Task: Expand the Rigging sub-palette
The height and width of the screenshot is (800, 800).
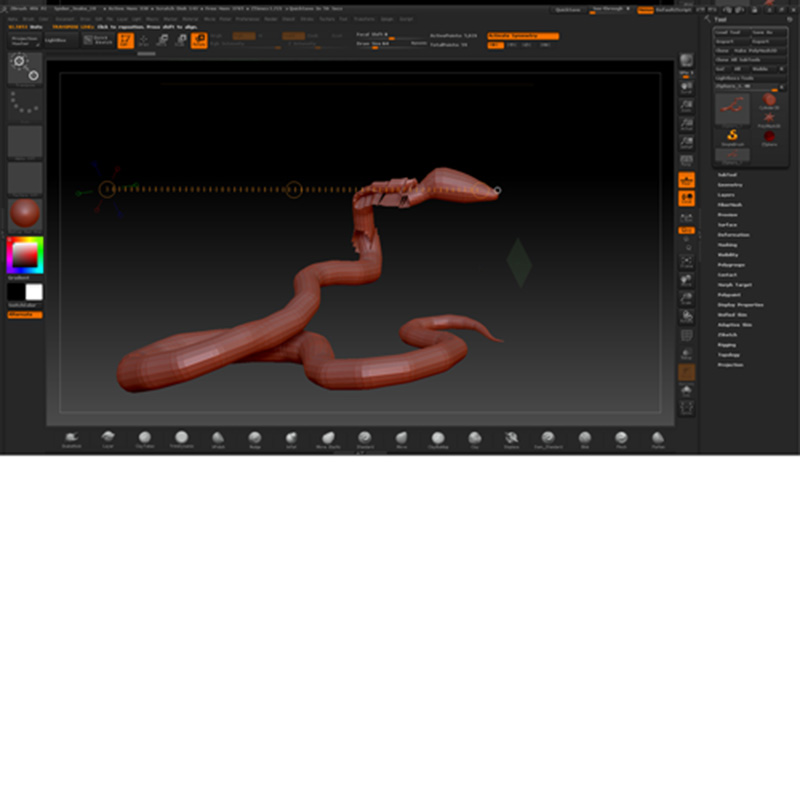Action: point(727,345)
